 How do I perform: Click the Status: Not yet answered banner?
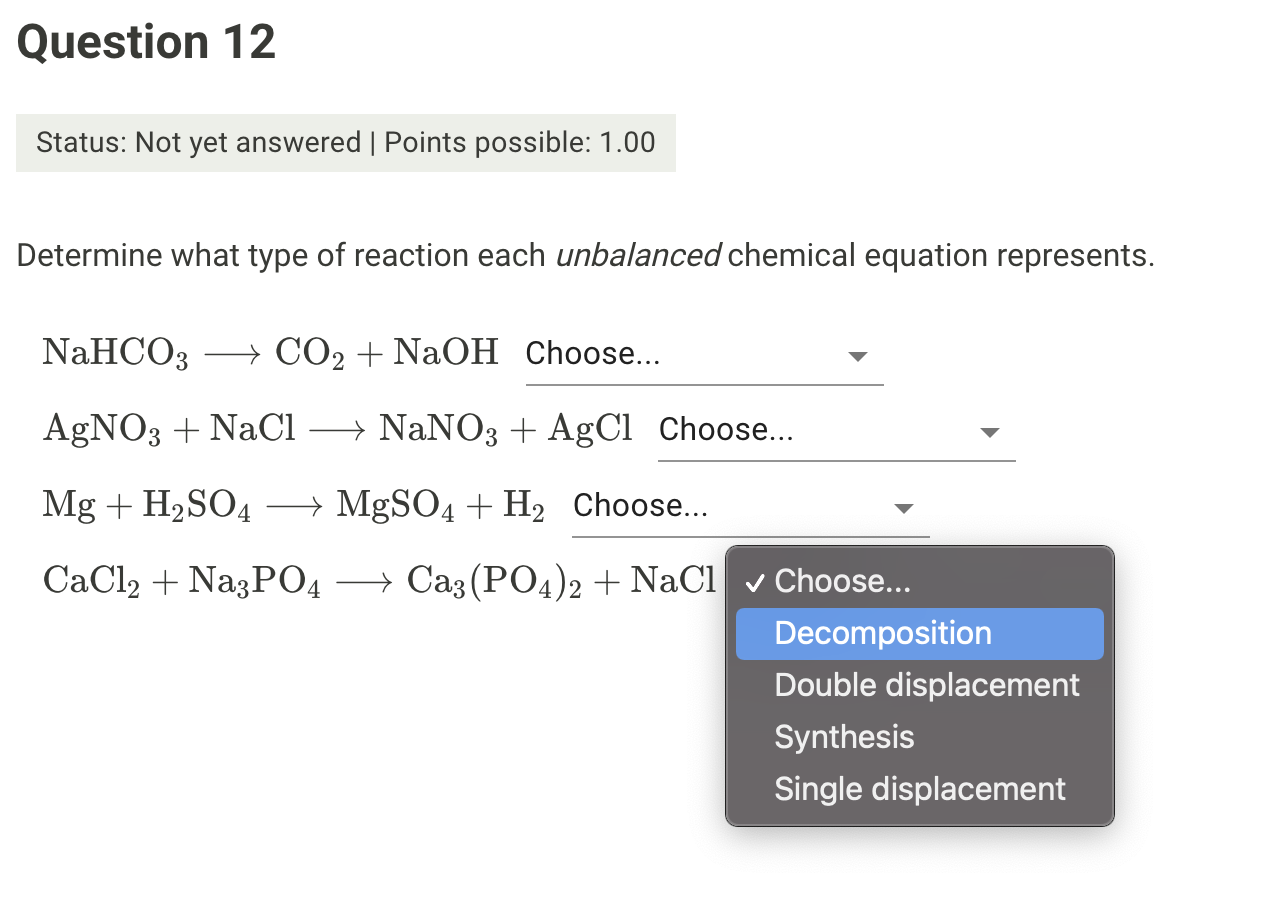(x=346, y=143)
